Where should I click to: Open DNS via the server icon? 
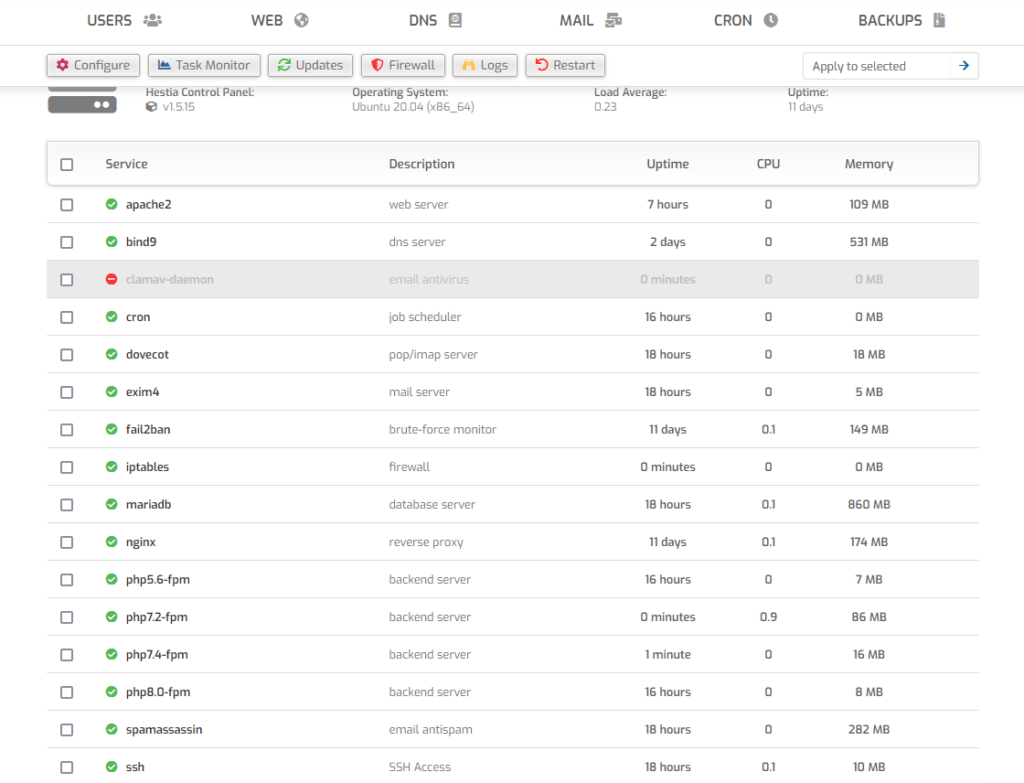pos(454,19)
